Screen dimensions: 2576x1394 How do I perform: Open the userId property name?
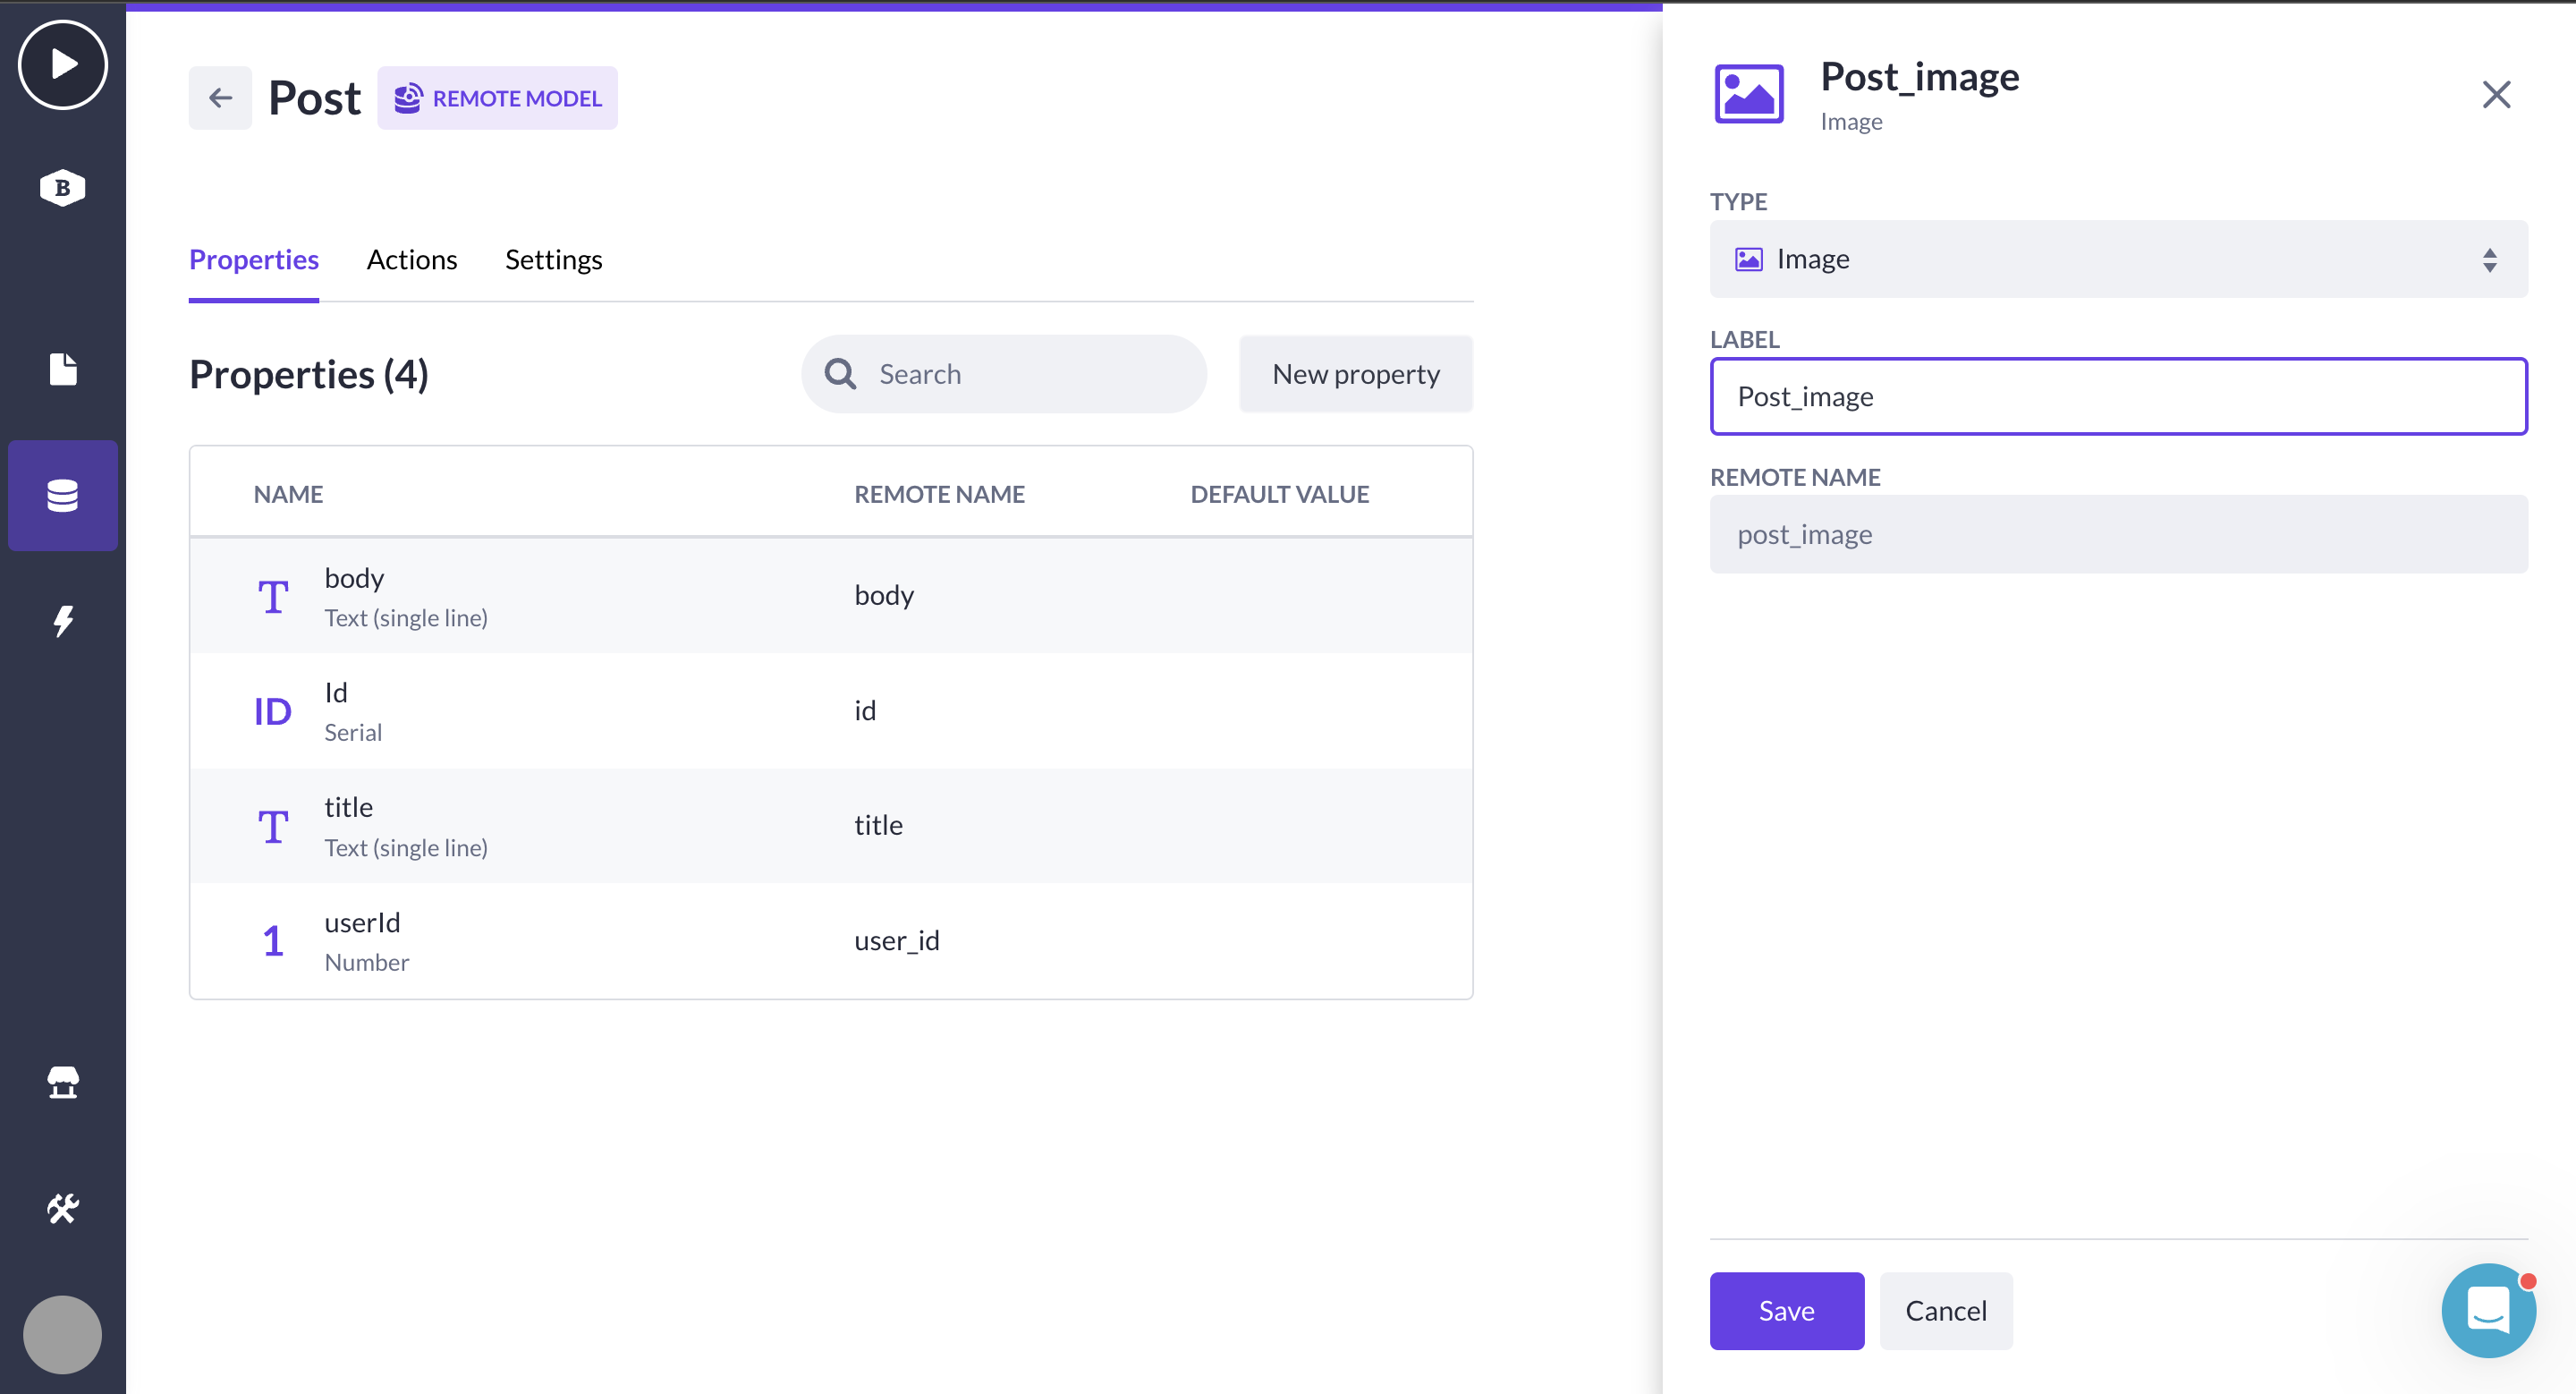coord(362,922)
